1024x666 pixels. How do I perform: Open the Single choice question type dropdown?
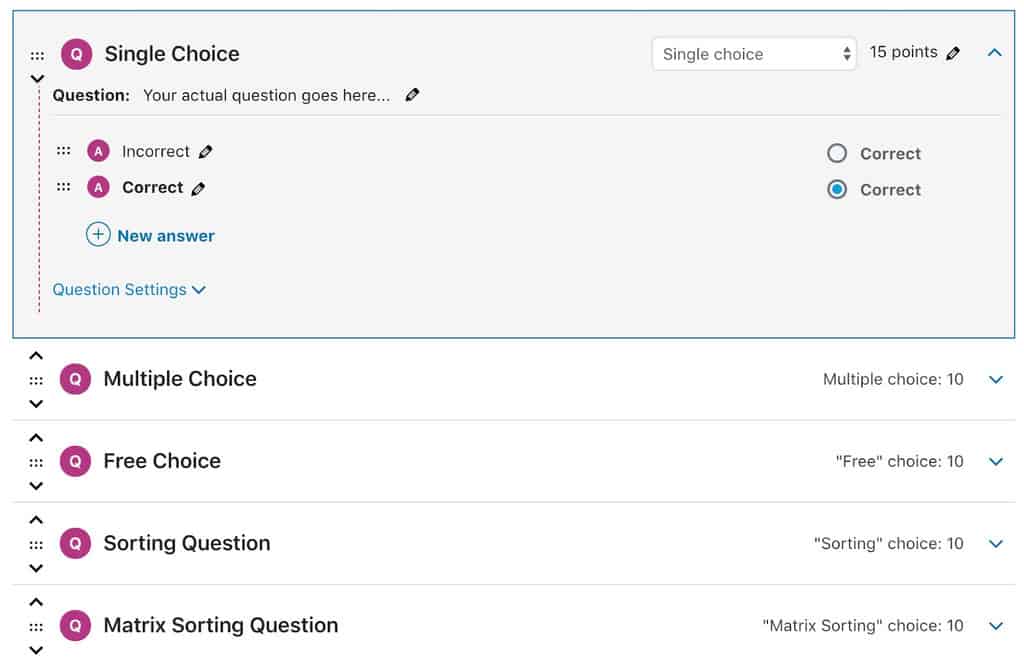754,54
